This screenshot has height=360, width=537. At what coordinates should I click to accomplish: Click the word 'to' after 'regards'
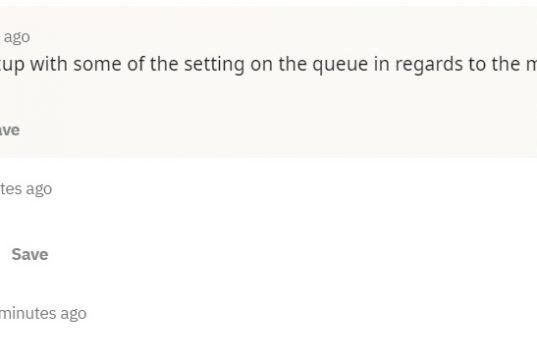click(477, 64)
